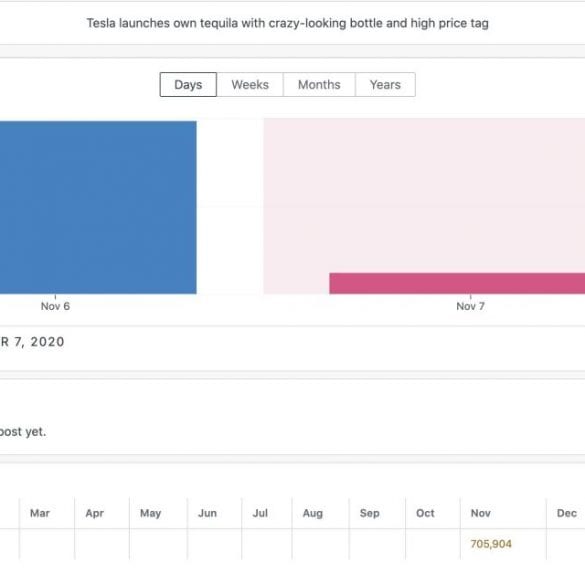Switch to the Years tab
Image resolution: width=585 pixels, height=585 pixels.
click(x=385, y=85)
